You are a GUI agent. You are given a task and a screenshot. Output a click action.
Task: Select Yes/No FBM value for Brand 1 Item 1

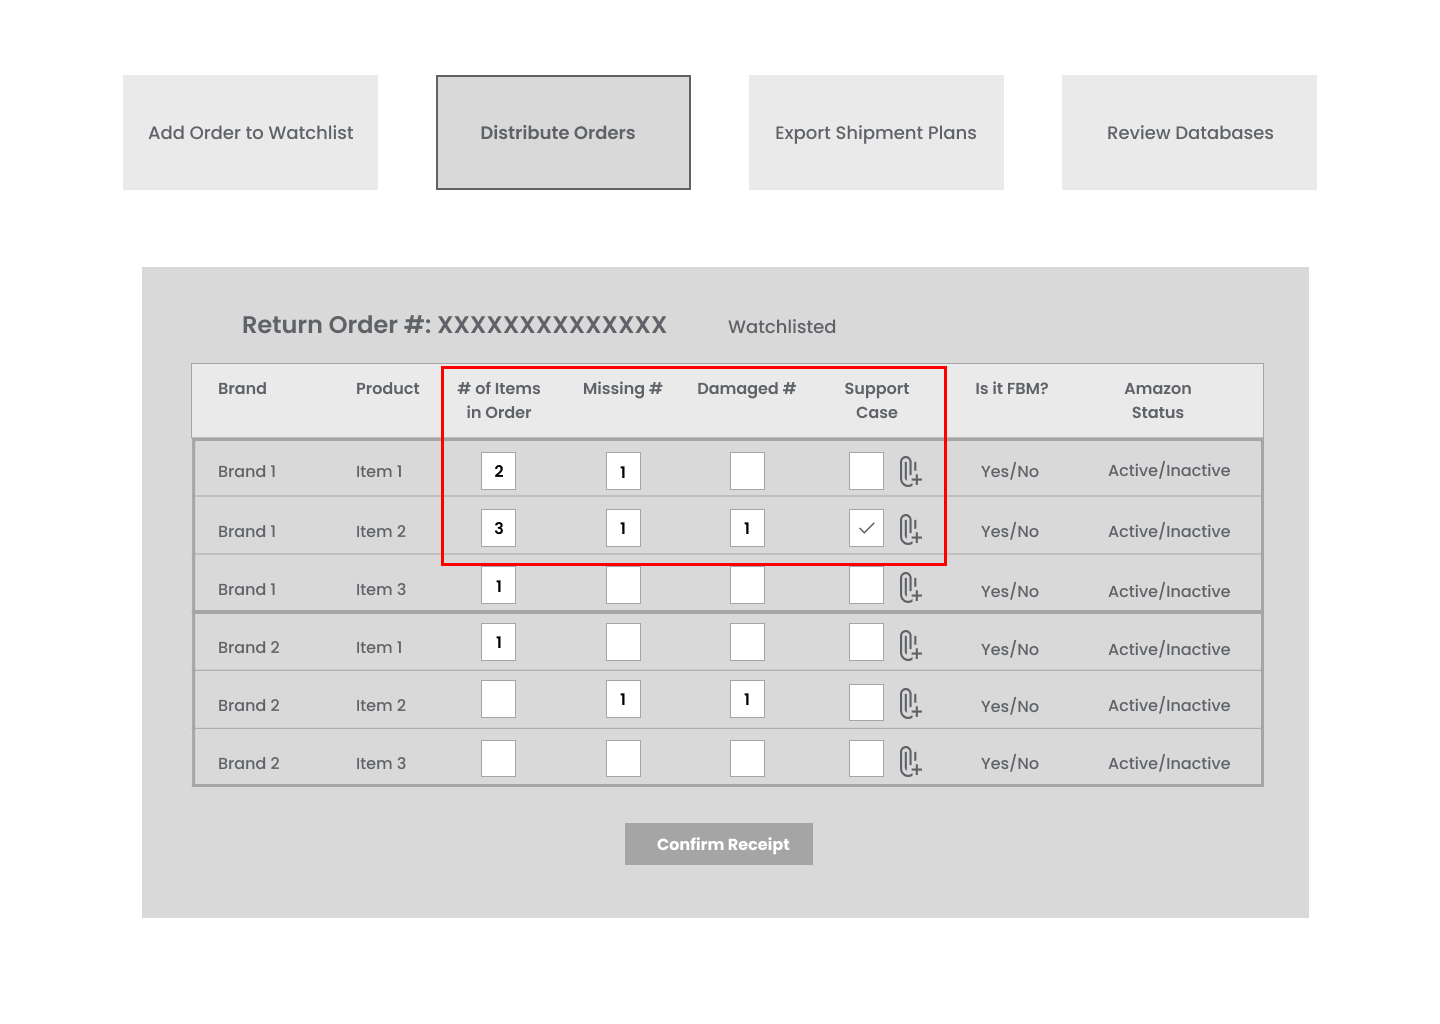point(1010,471)
